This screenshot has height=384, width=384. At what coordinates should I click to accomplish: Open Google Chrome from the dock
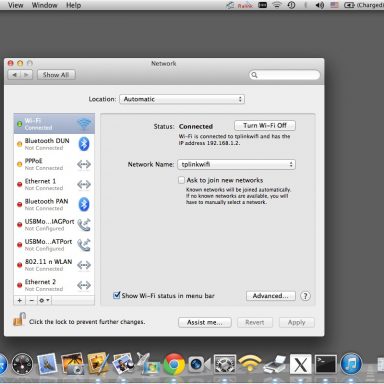coord(174,364)
